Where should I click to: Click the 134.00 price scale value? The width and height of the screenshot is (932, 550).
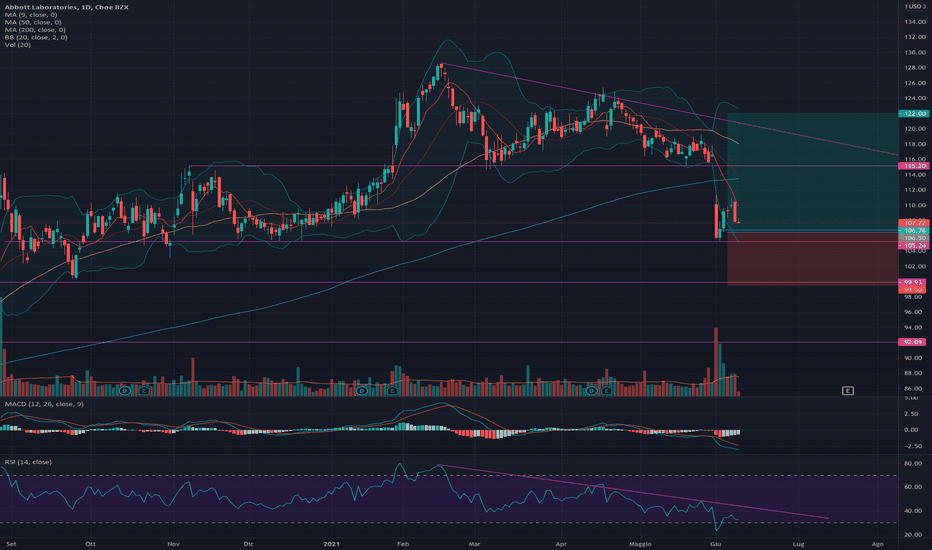point(915,22)
